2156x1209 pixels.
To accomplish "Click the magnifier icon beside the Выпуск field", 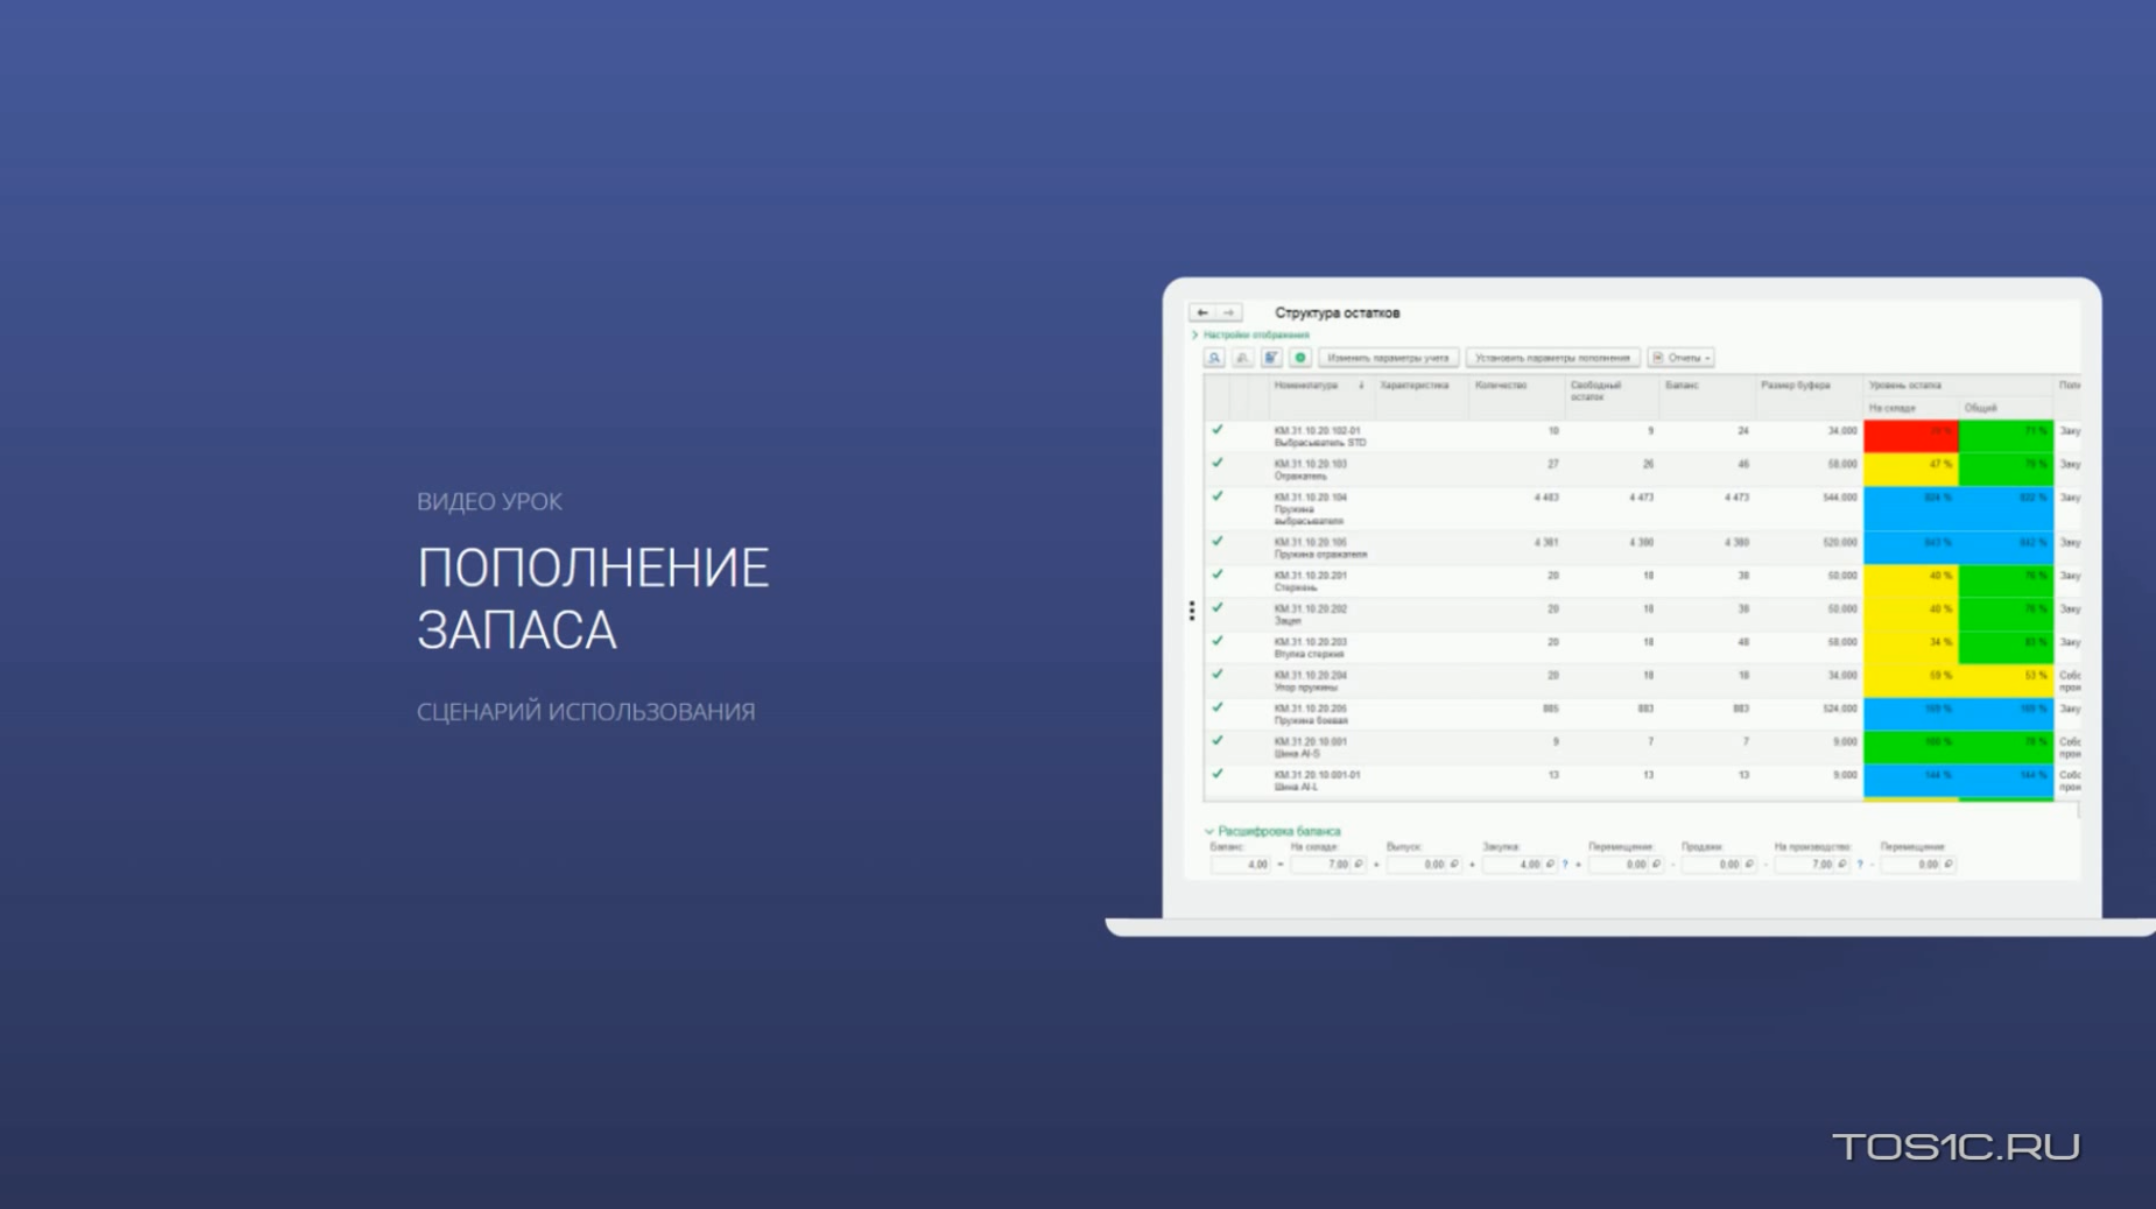I will click(x=1453, y=864).
